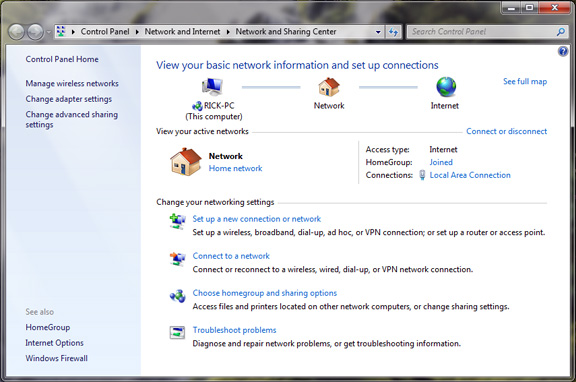
Task: Click the RICK-PC computer icon in map
Action: (212, 87)
